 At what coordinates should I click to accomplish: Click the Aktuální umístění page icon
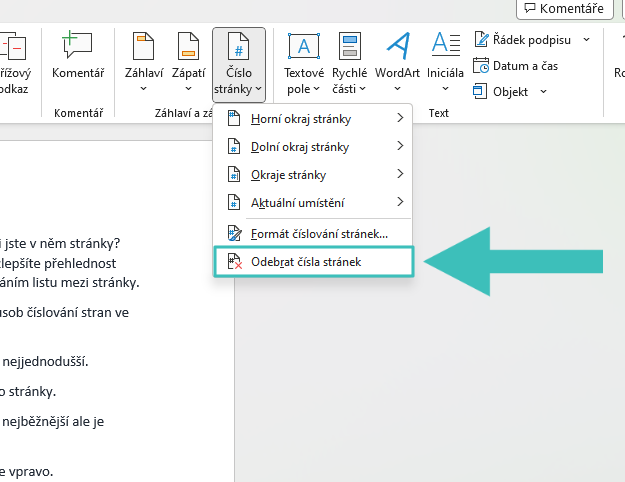(234, 202)
